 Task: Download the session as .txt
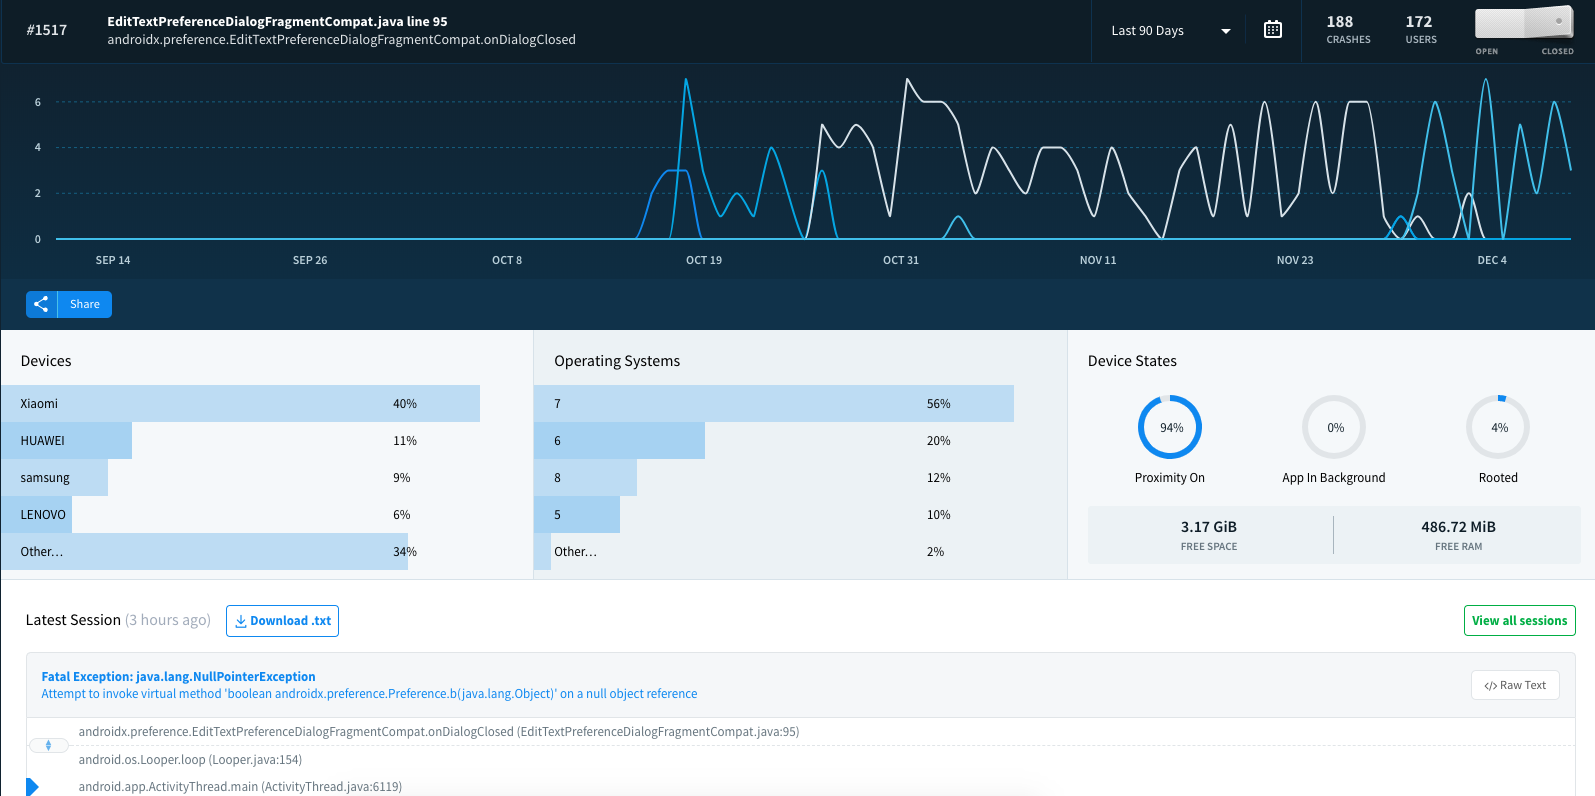tap(282, 621)
